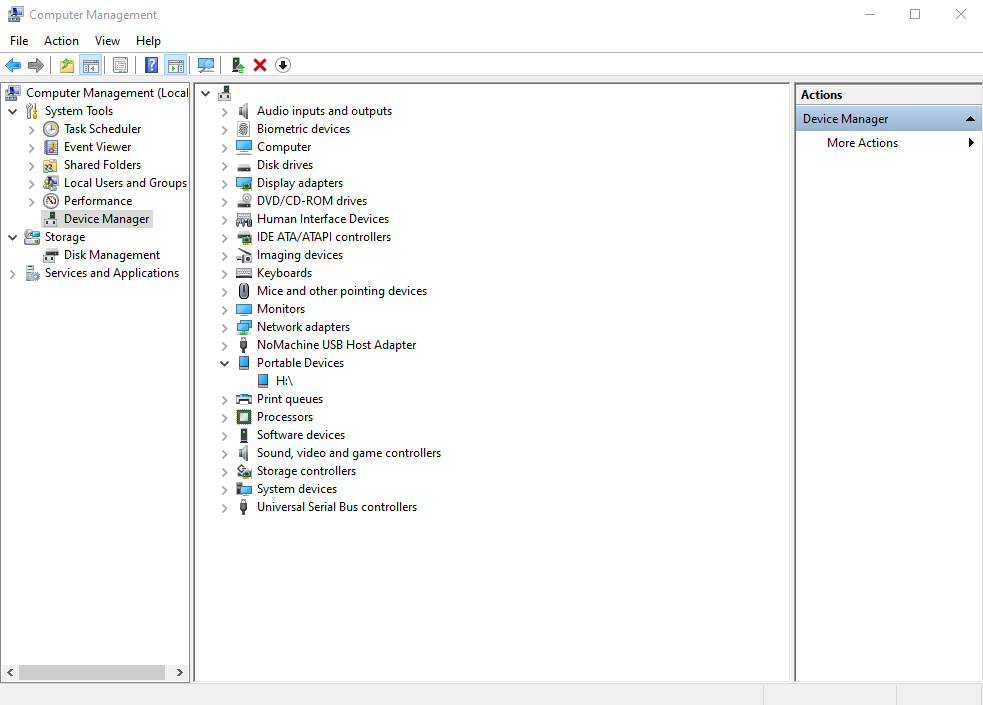Toggle the Show/Hide Action Pane icon
The width and height of the screenshot is (983, 705).
[176, 64]
